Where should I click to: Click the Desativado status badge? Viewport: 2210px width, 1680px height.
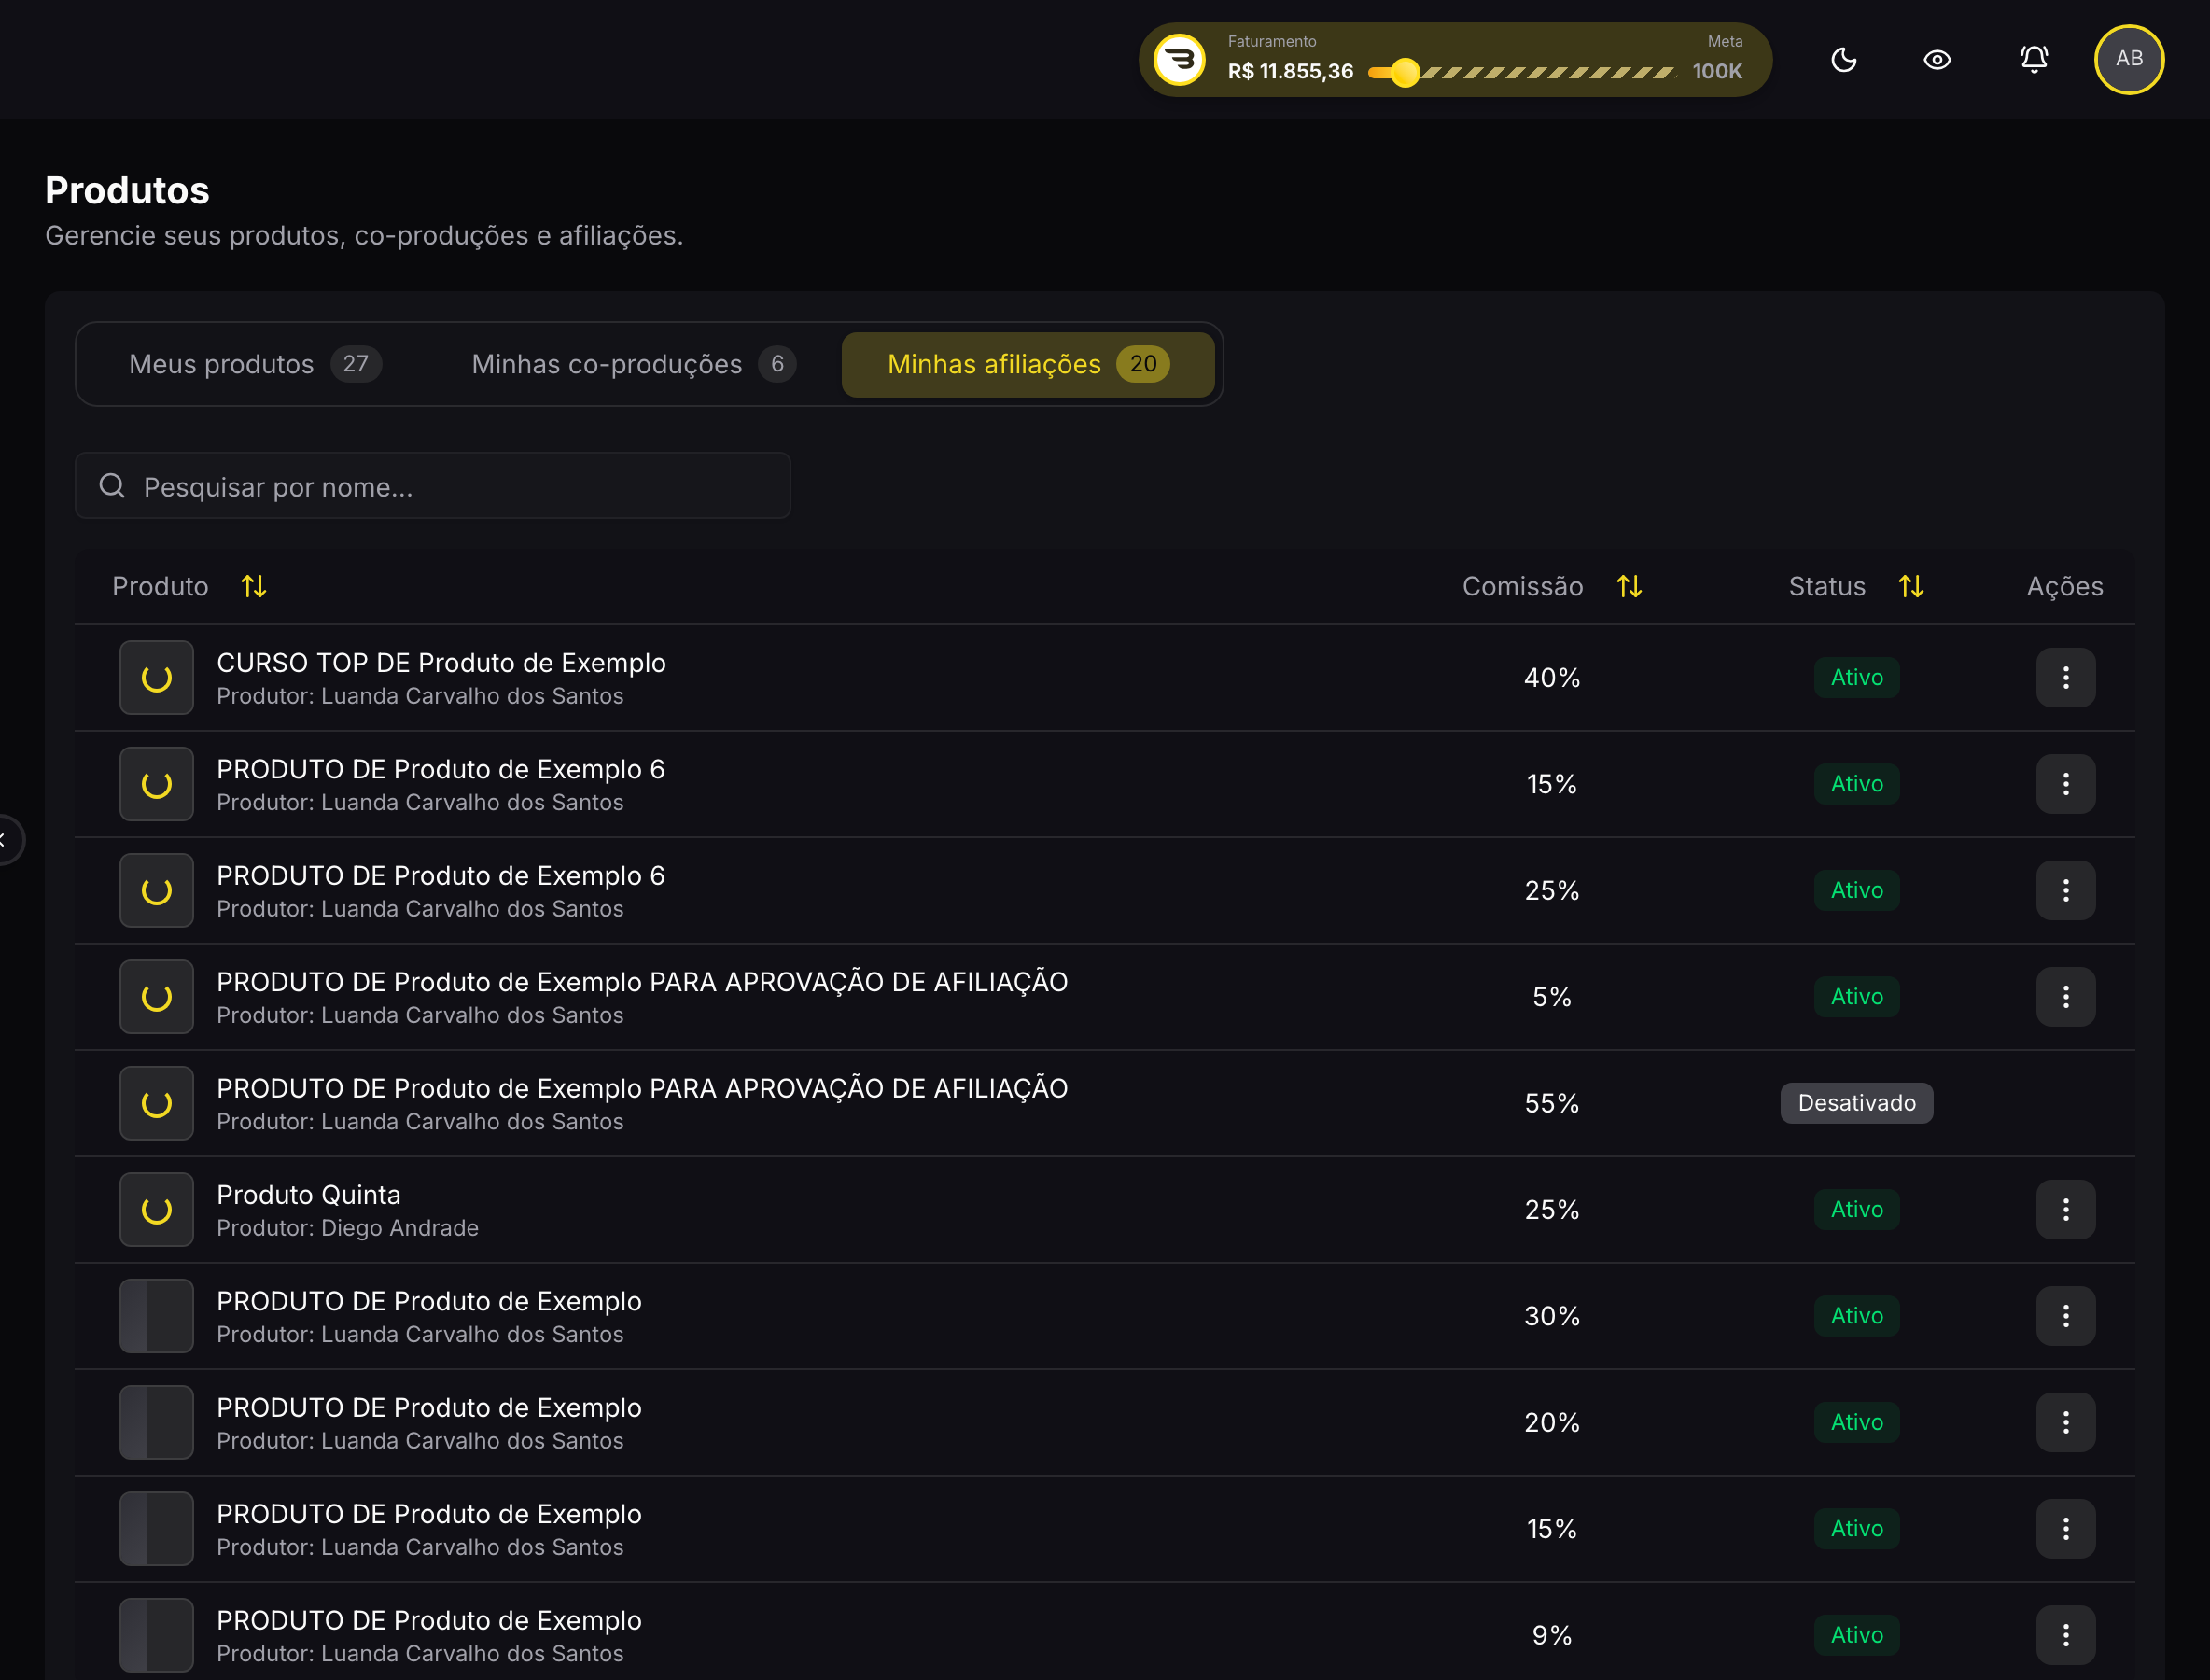[1856, 1103]
